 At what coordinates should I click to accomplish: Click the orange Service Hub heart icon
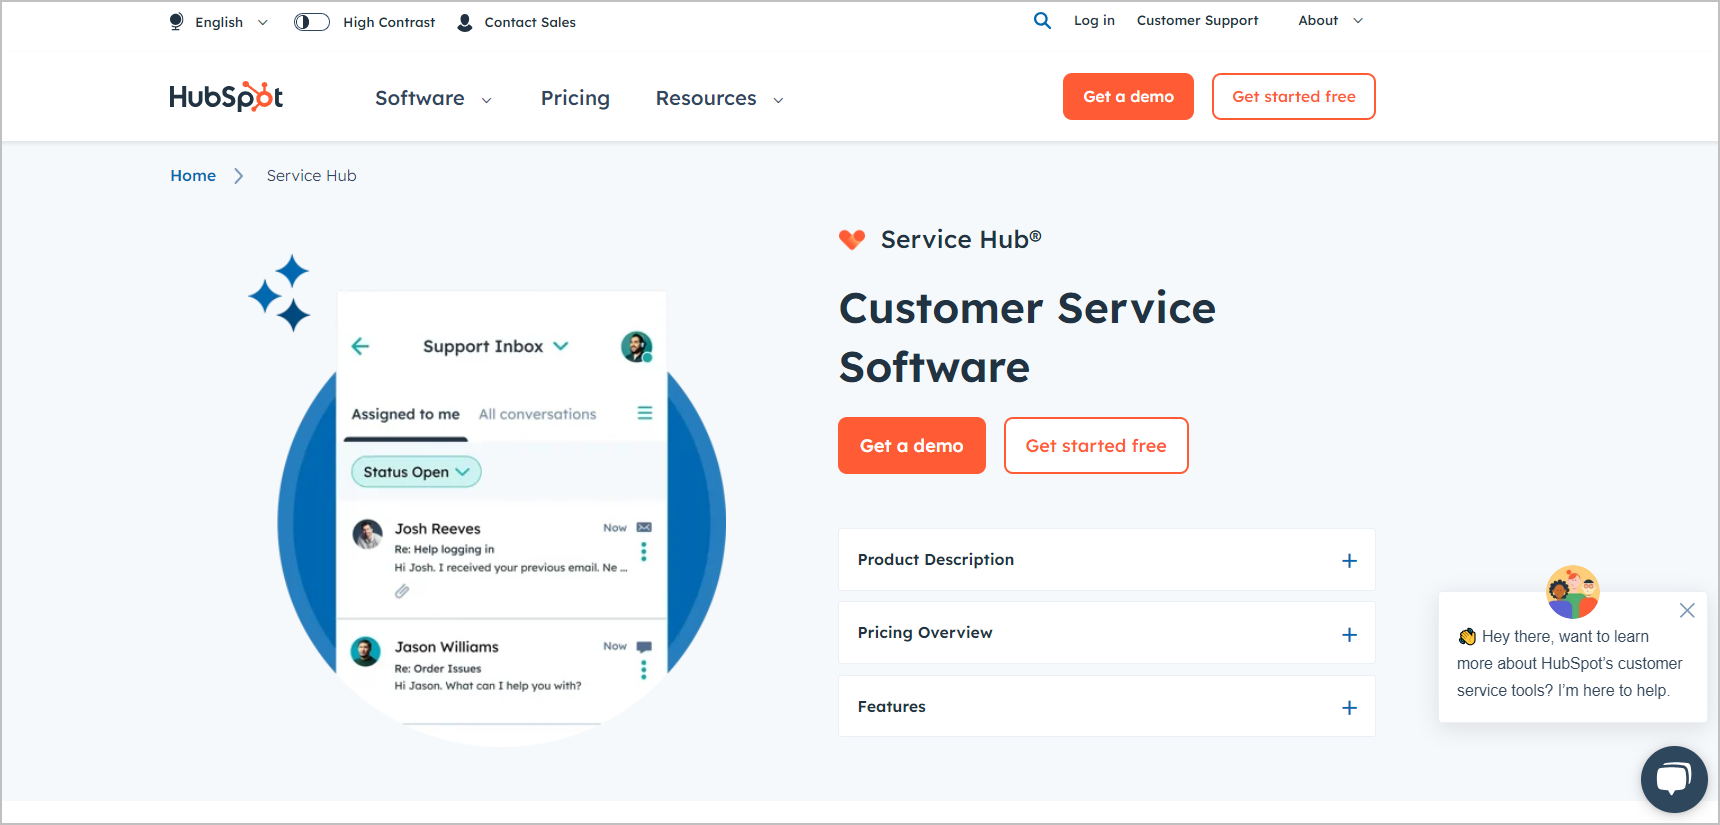tap(852, 239)
